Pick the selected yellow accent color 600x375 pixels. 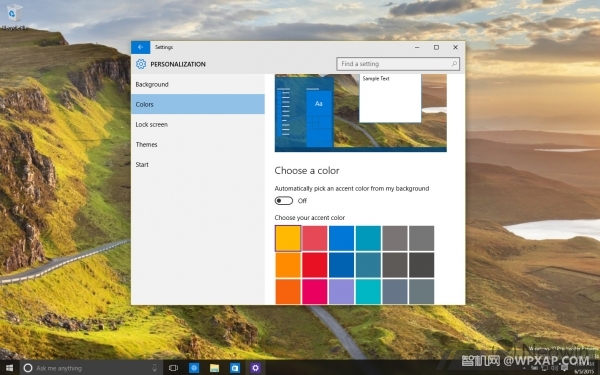pos(288,238)
